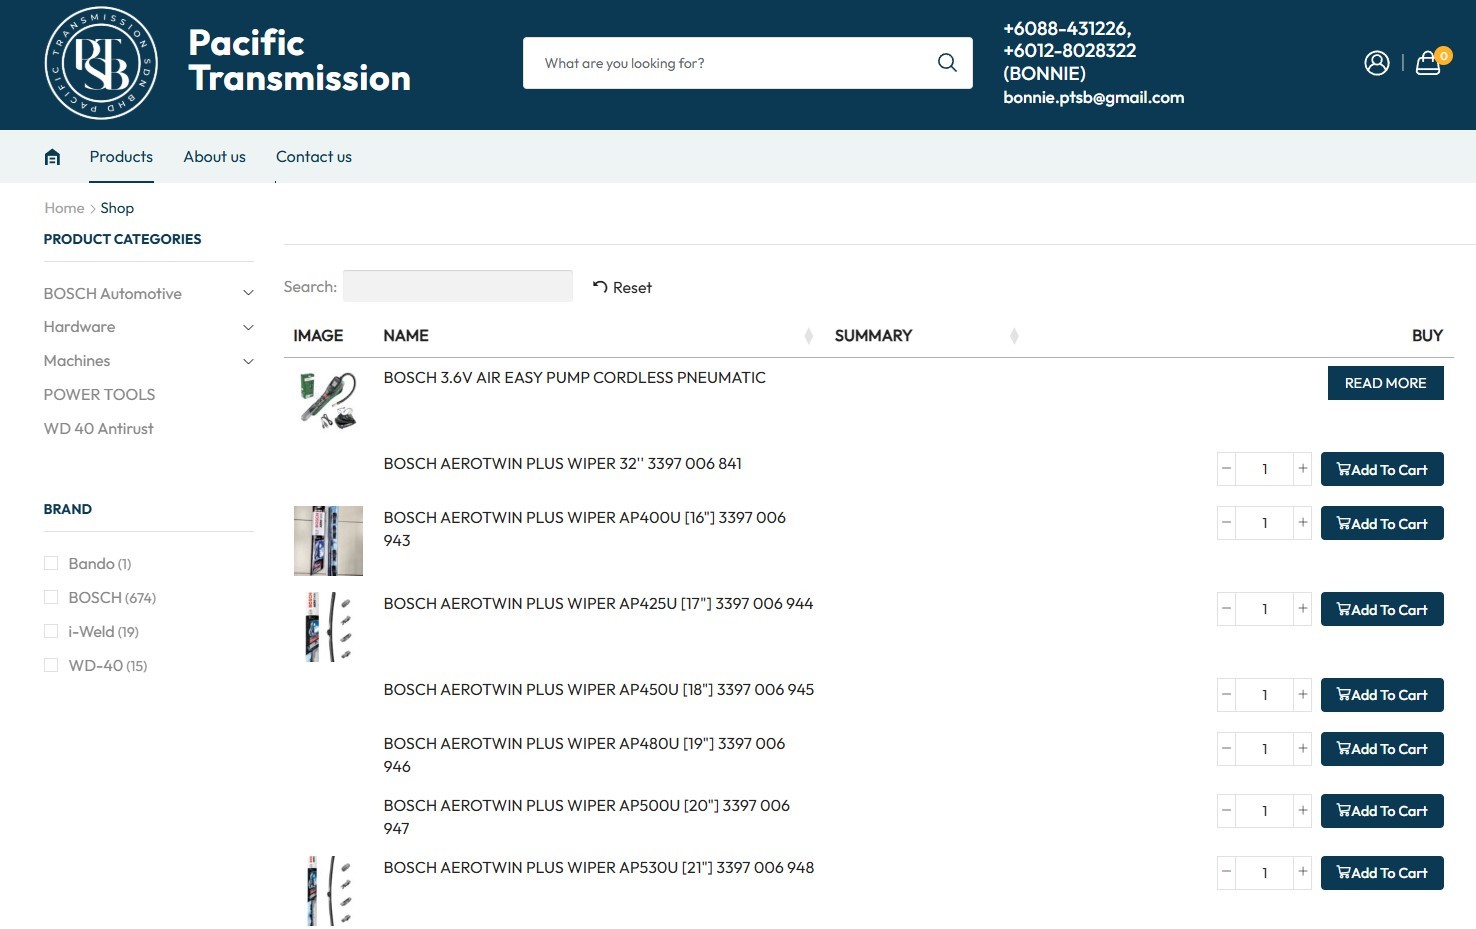The height and width of the screenshot is (929, 1476).
Task: Add AP400U [16"] wiper to cart
Action: pyautogui.click(x=1382, y=523)
